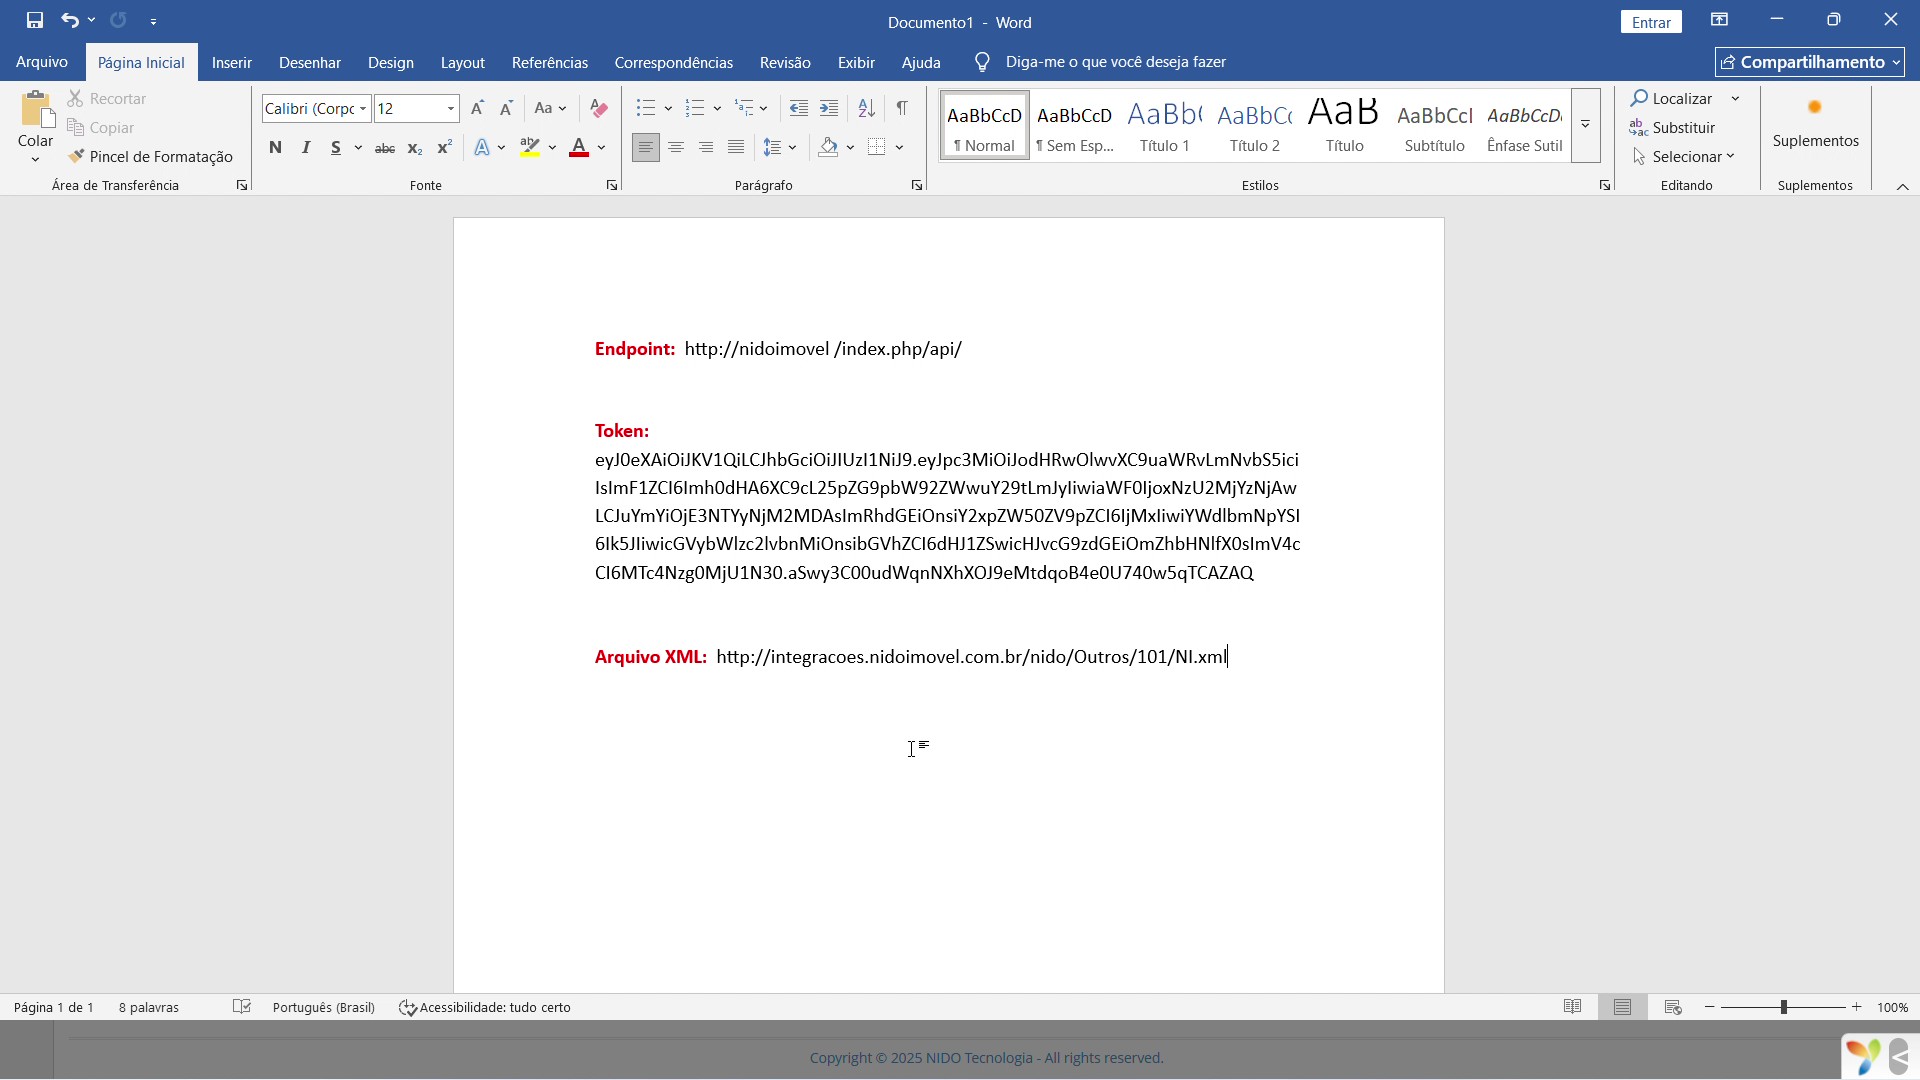This screenshot has width=1920, height=1080.
Task: Toggle bold formatting N button
Action: 275,148
